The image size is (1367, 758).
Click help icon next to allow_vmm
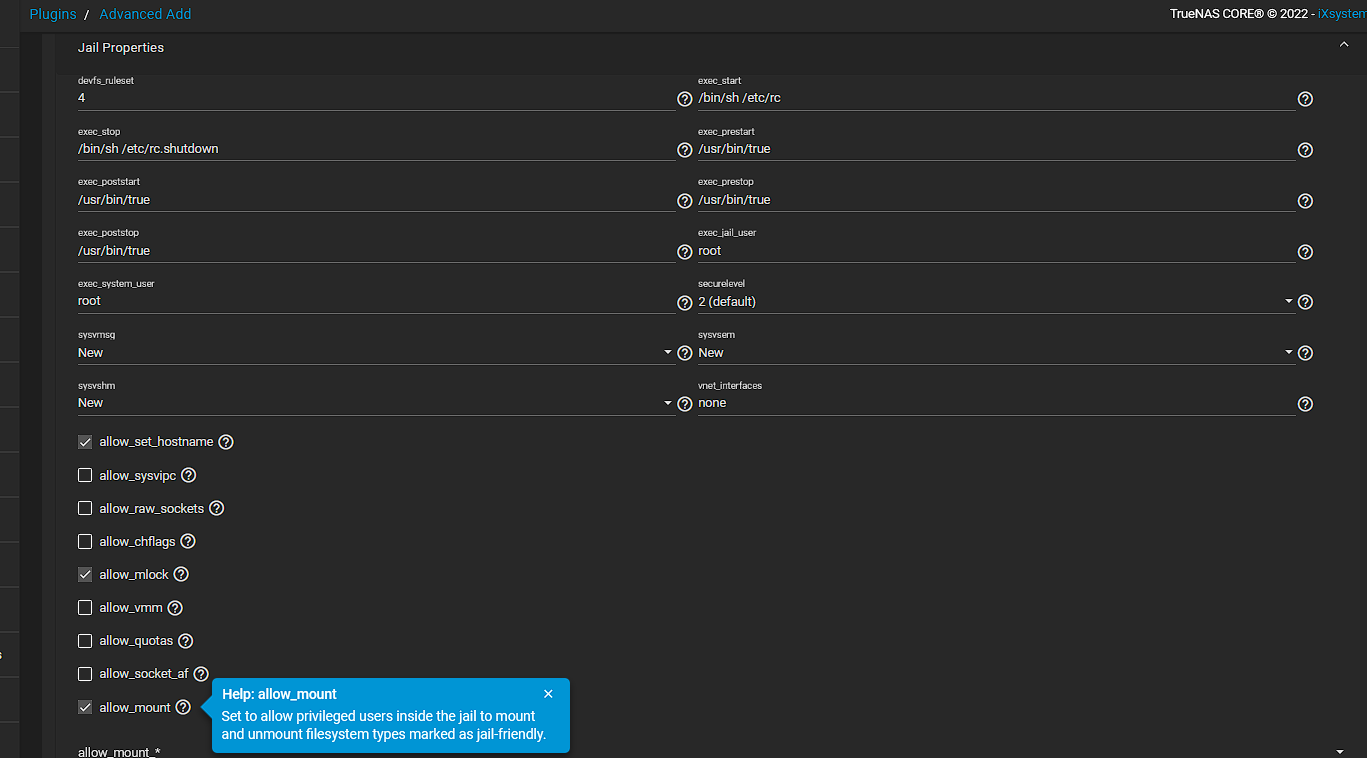(175, 607)
